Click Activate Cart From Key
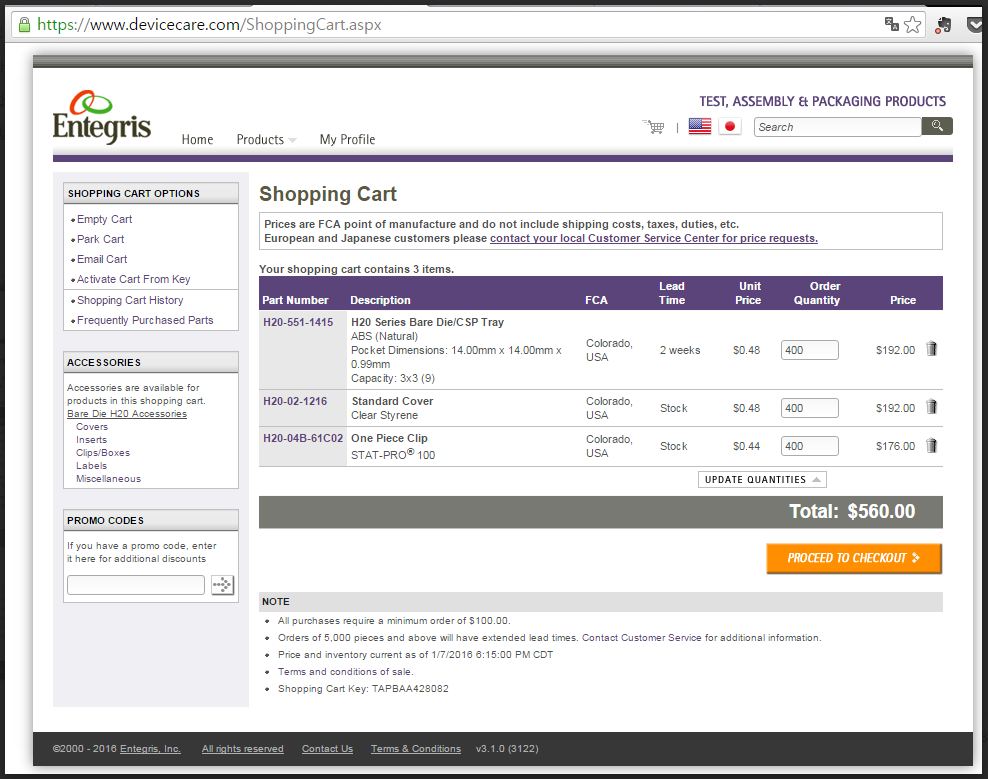This screenshot has width=988, height=779. 134,279
